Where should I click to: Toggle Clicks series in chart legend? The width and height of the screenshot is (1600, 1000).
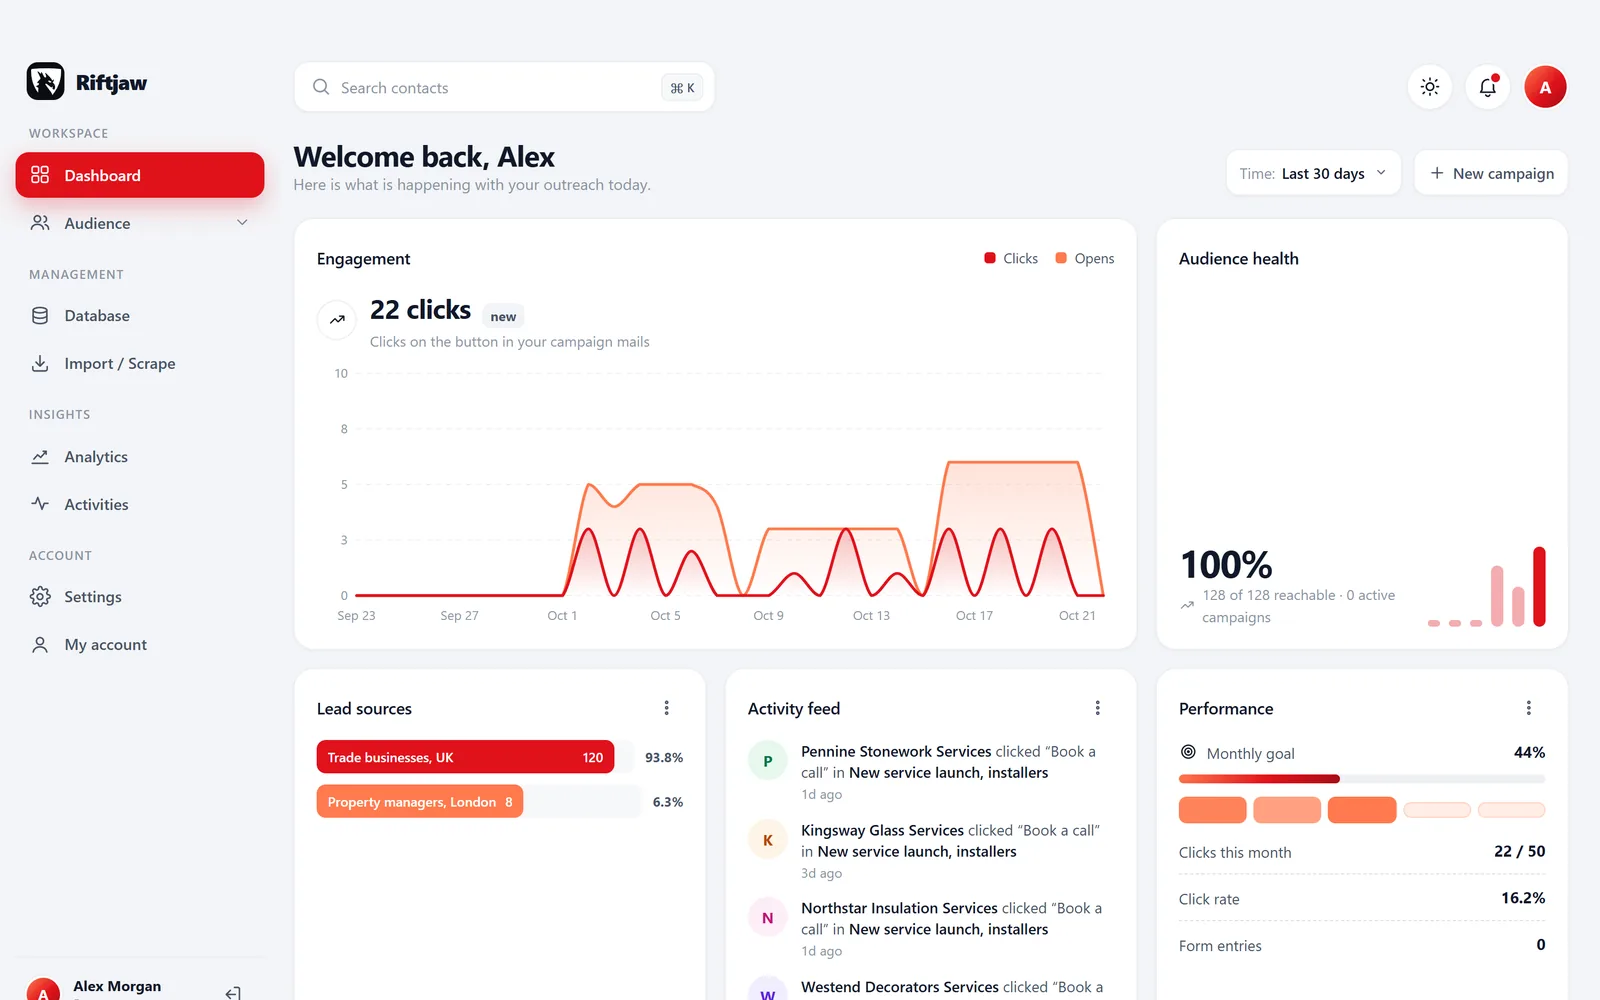pyautogui.click(x=1011, y=258)
